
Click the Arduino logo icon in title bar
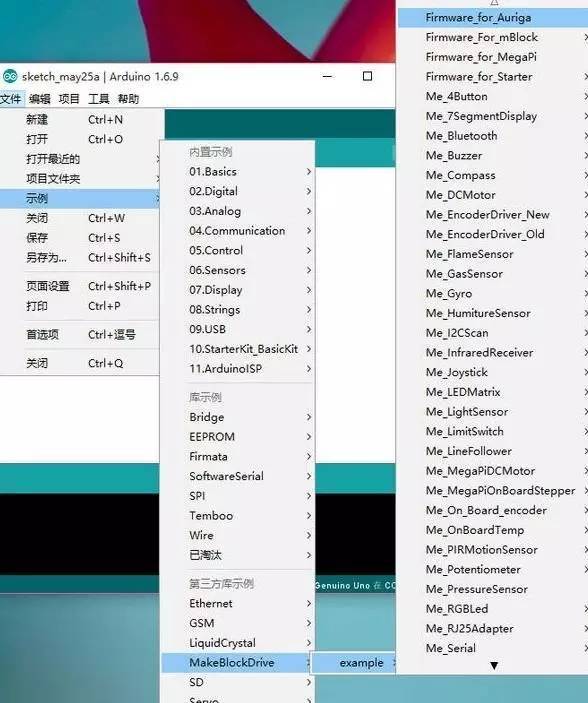coord(9,77)
